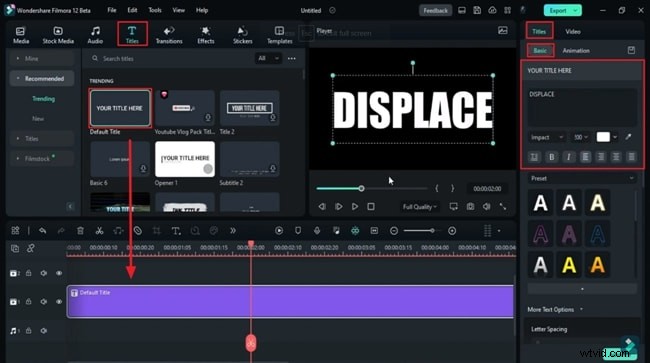The height and width of the screenshot is (363, 650).
Task: Toggle visibility of video track 1
Action: click(59, 302)
